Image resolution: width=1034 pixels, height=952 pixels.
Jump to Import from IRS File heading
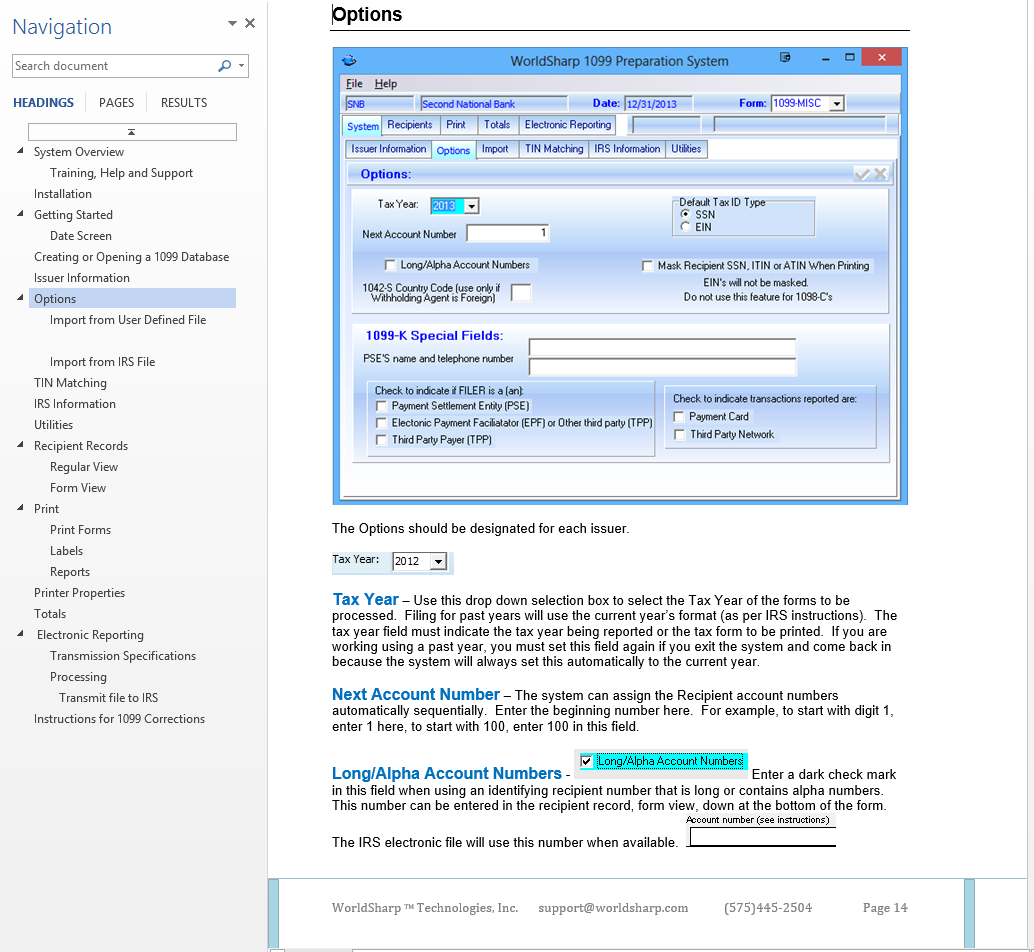pos(102,362)
